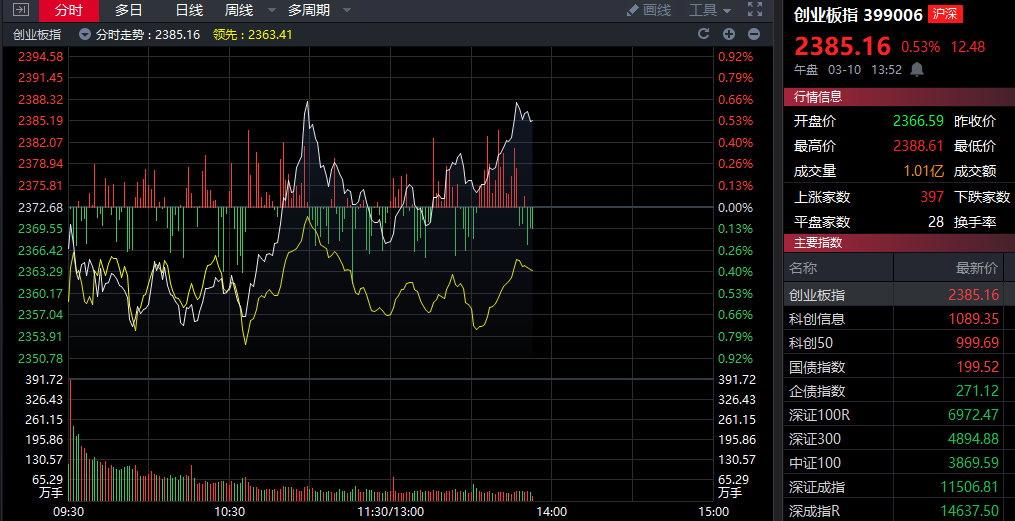
Task: Click the collapse sidebar arrow icon
Action: pyautogui.click(x=20, y=10)
